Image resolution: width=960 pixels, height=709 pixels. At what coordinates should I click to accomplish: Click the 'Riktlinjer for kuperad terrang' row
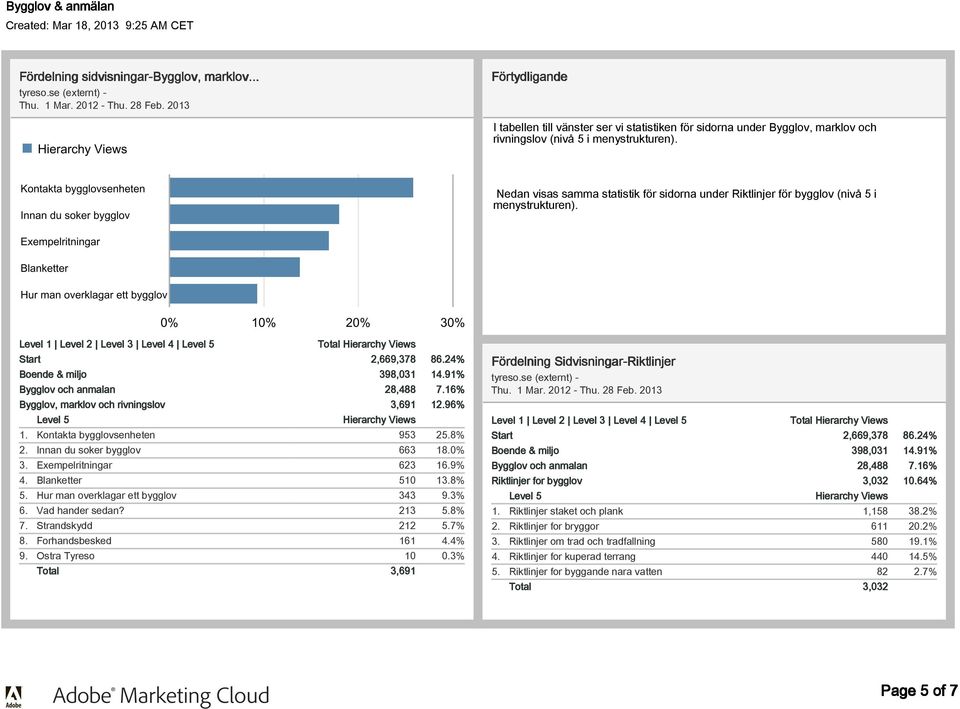[x=714, y=557]
